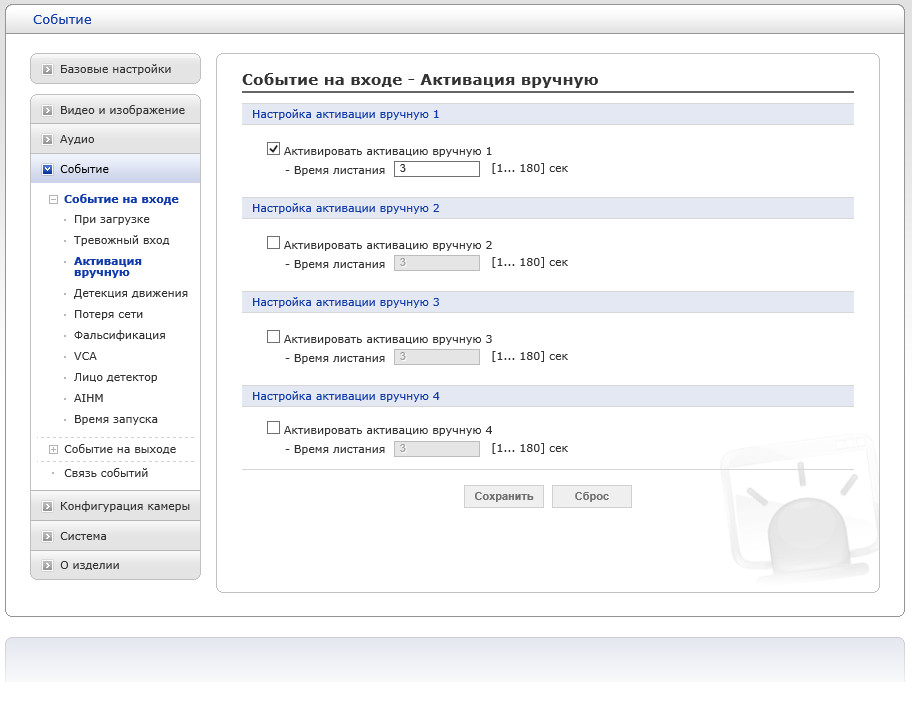Click arrow icon next to Видео и изображение
This screenshot has width=912, height=722.
pyautogui.click(x=47, y=110)
